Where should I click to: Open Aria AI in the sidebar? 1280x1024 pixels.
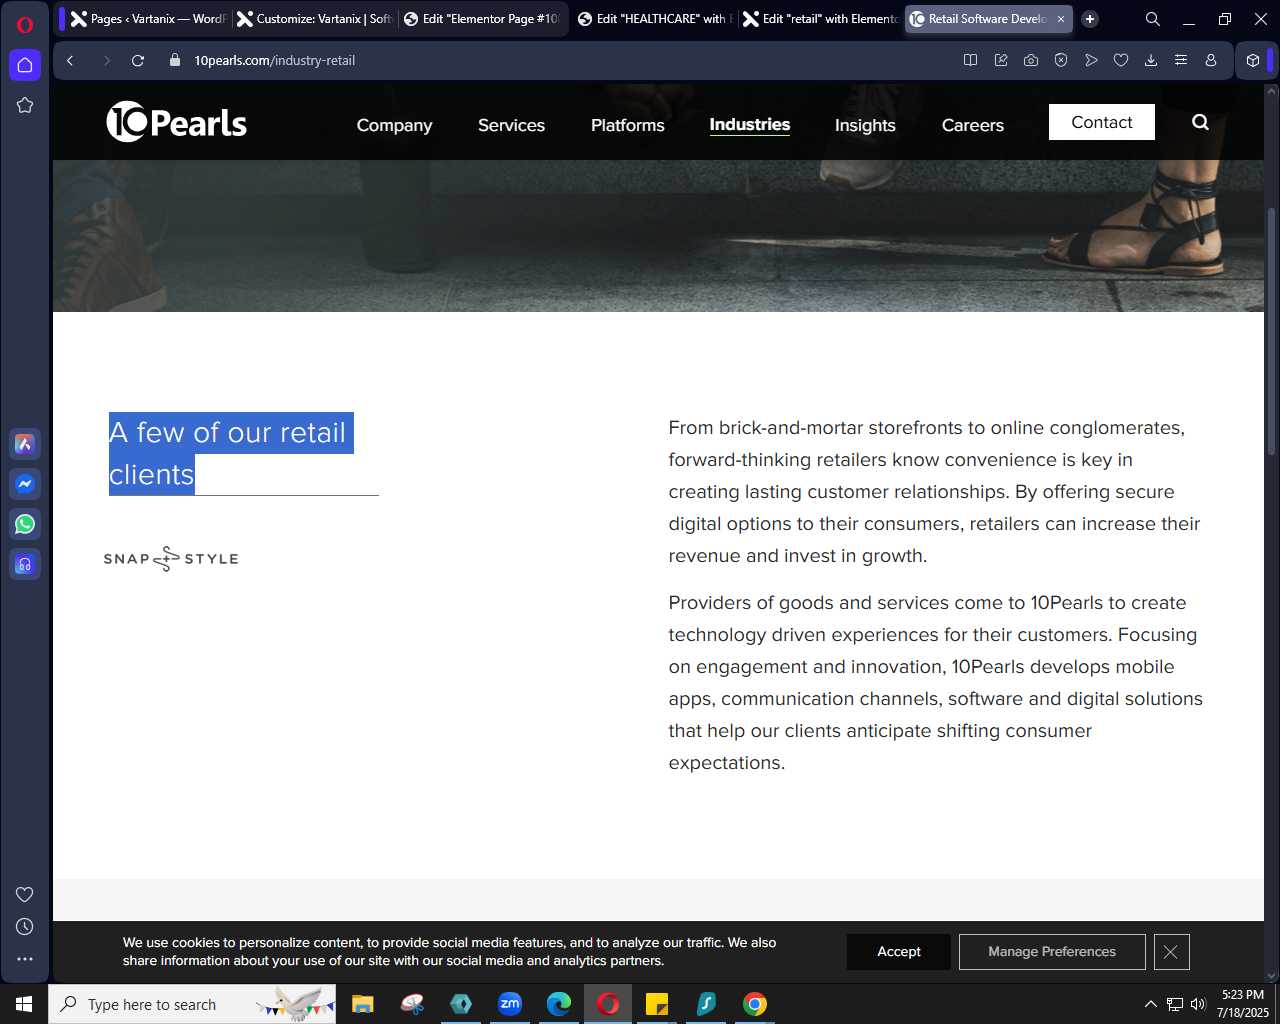[x=25, y=444]
